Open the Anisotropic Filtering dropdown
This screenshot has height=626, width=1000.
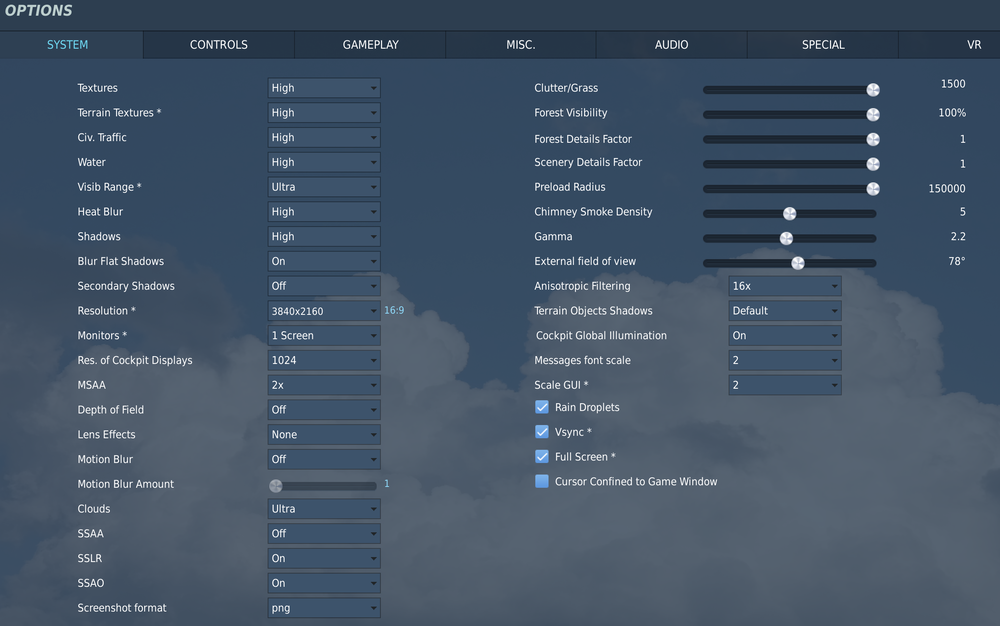tap(785, 286)
